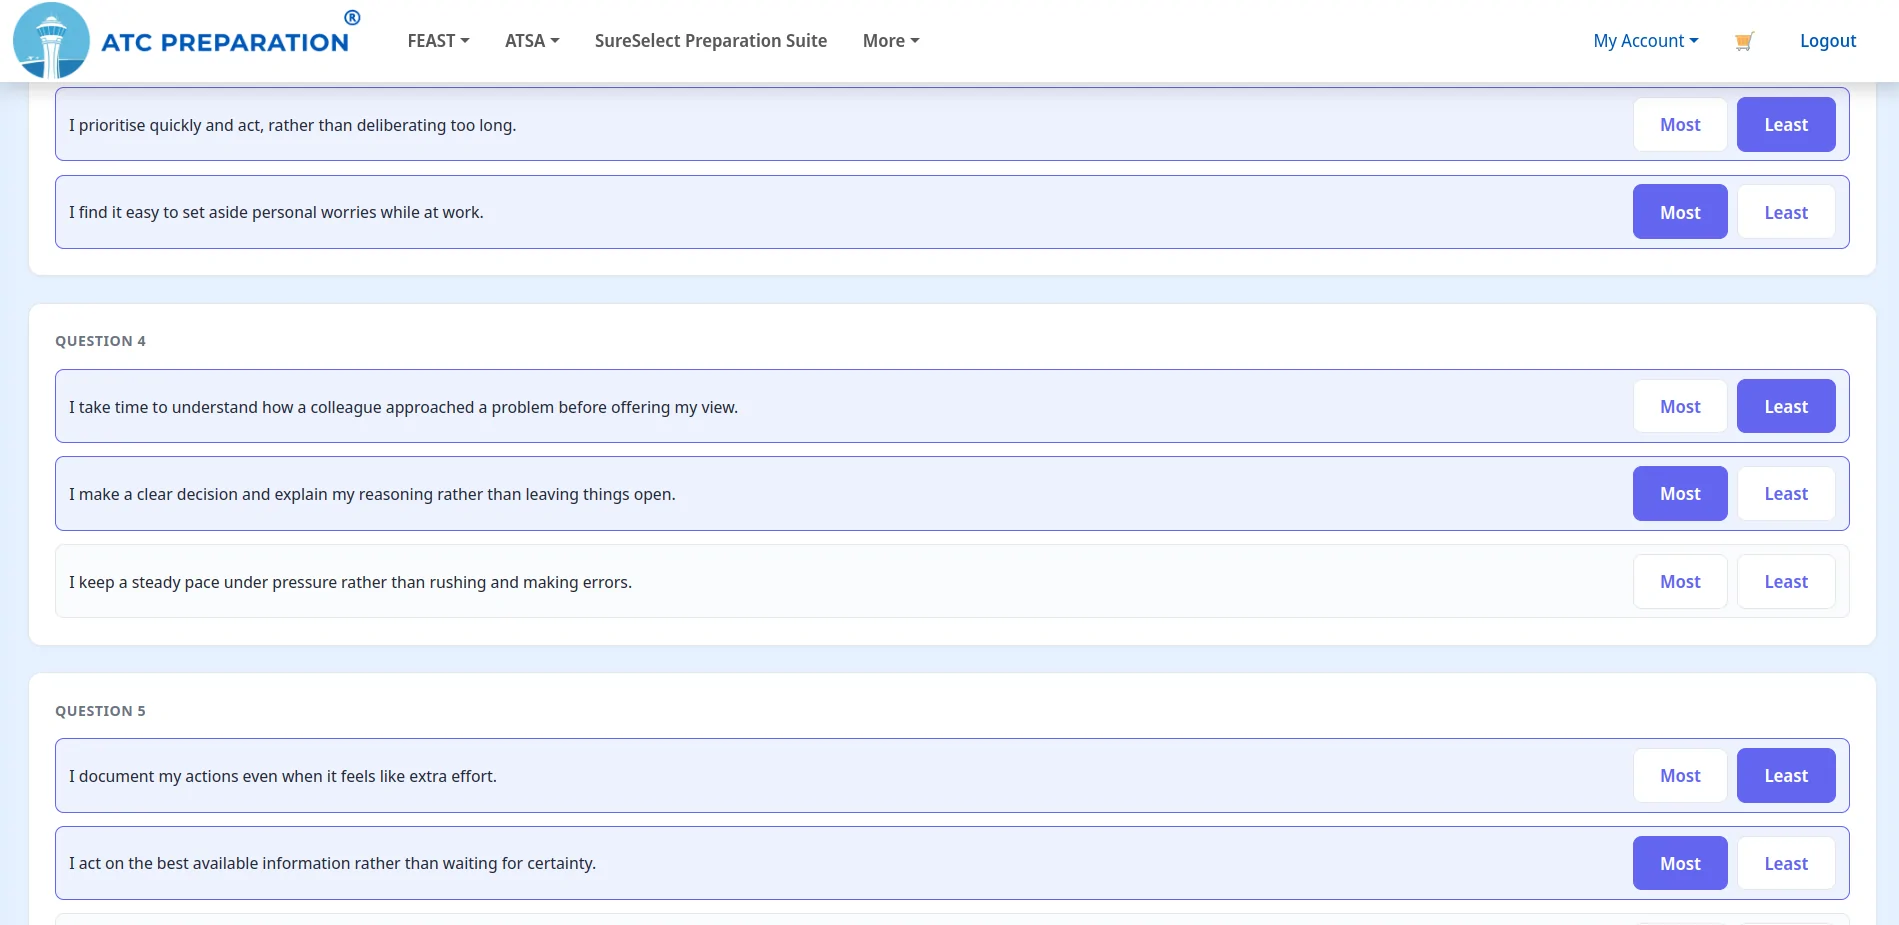The image size is (1899, 925).
Task: Click the QUESTION 4 heading text
Action: pos(100,341)
